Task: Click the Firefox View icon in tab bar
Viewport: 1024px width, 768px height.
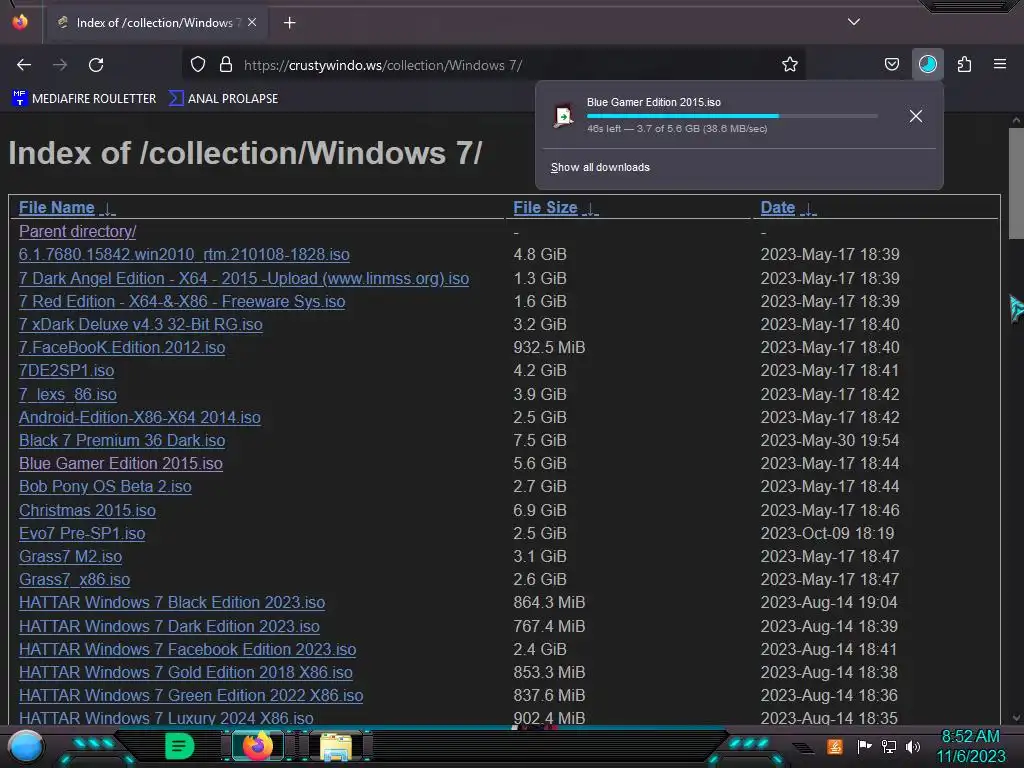Action: pyautogui.click(x=20, y=22)
